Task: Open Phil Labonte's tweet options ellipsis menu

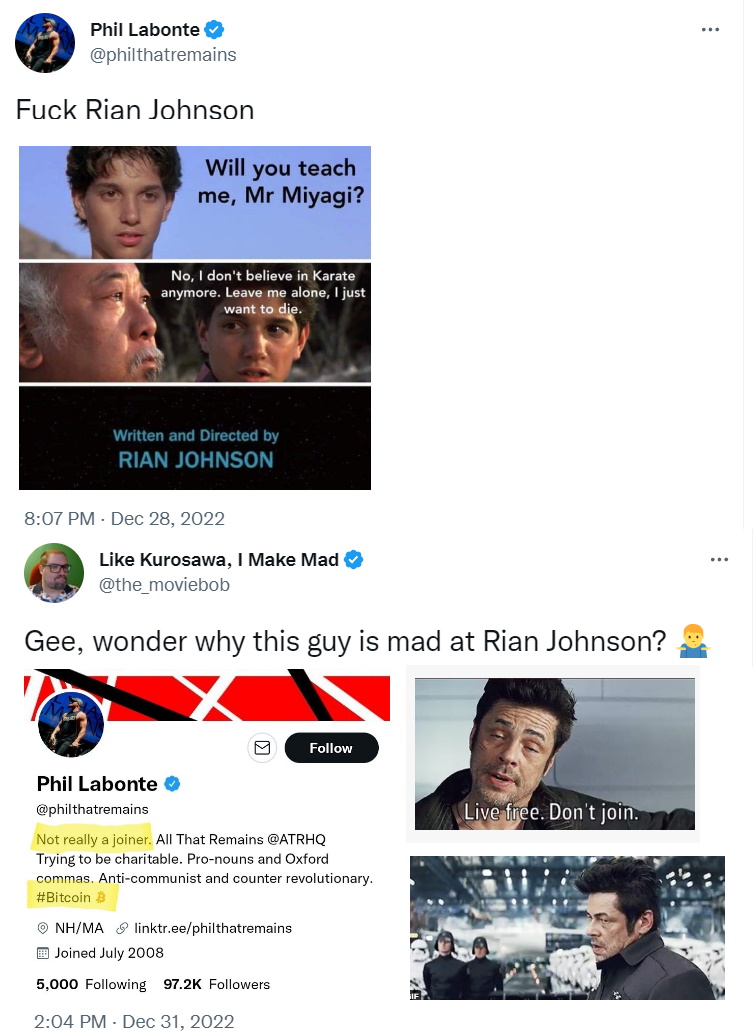Action: (x=710, y=30)
